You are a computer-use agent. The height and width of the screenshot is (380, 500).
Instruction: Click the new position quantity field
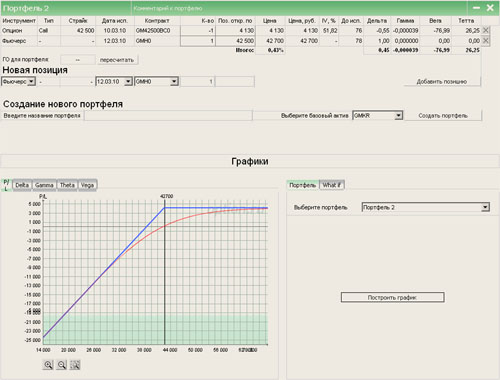pos(197,81)
